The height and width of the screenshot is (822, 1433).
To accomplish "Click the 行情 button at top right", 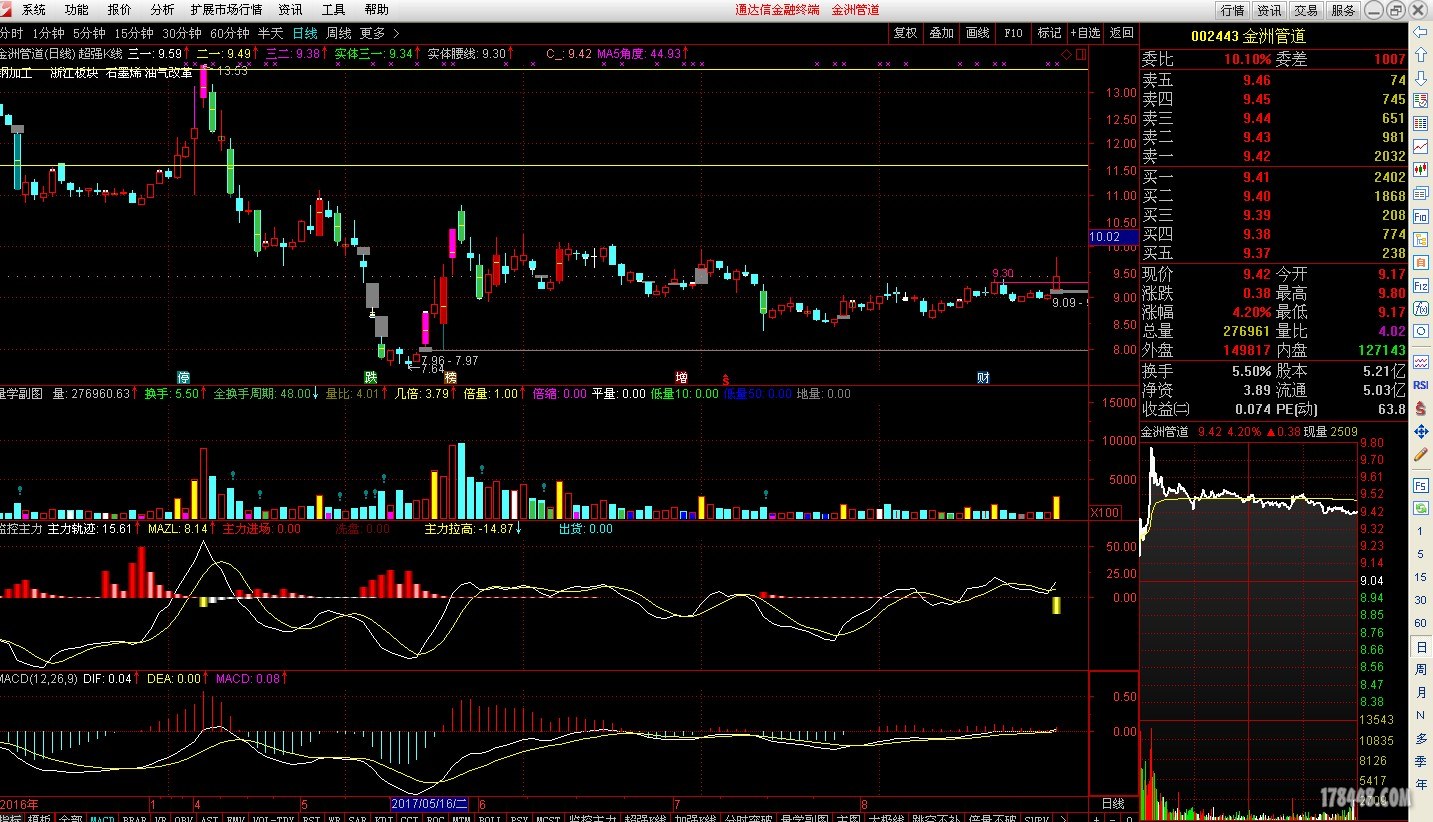I will pyautogui.click(x=1232, y=10).
